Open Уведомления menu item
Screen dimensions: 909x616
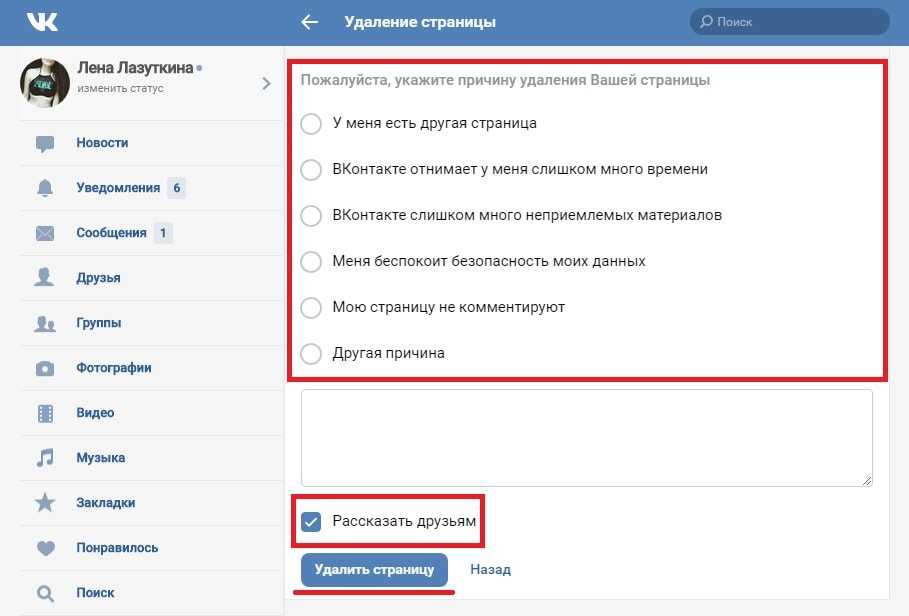(x=151, y=188)
